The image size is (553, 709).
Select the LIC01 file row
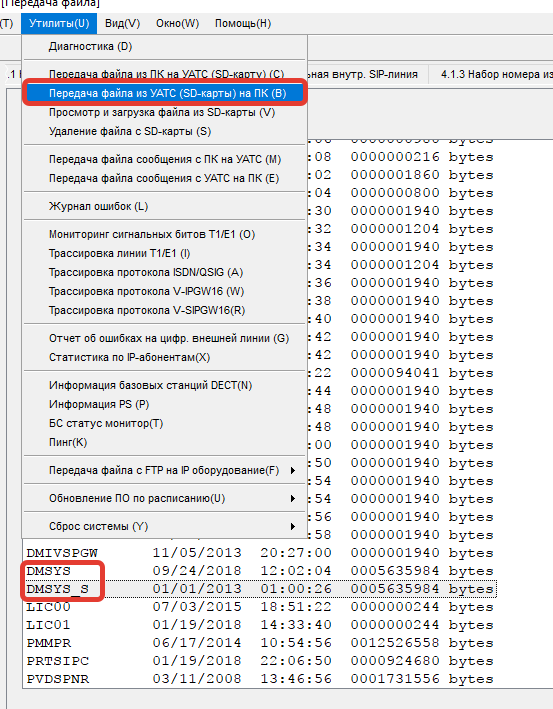tap(260, 625)
